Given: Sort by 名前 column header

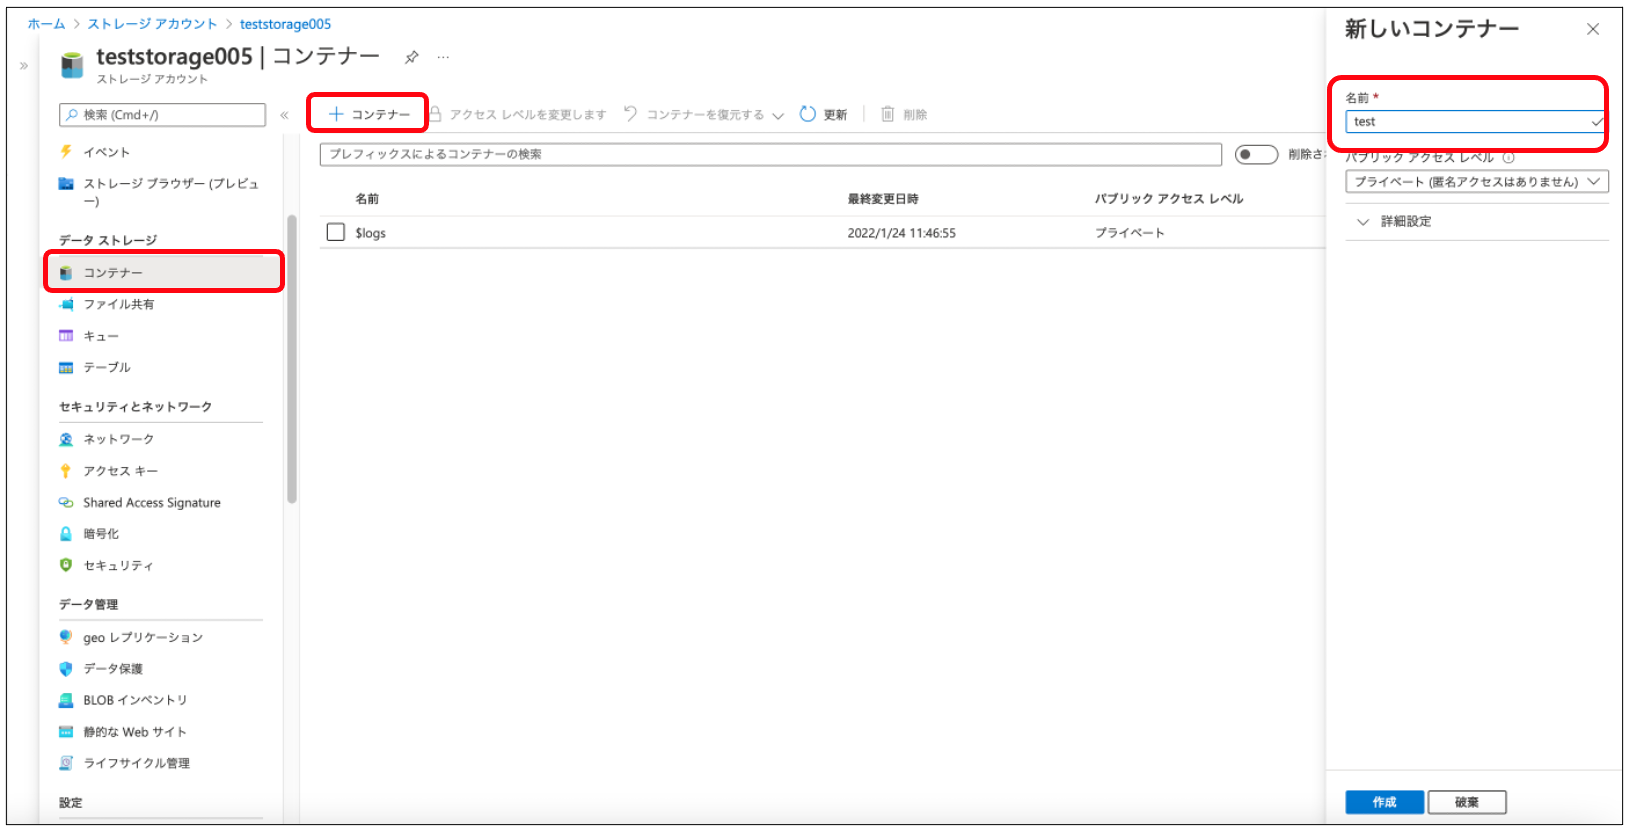Looking at the screenshot, I should (367, 199).
